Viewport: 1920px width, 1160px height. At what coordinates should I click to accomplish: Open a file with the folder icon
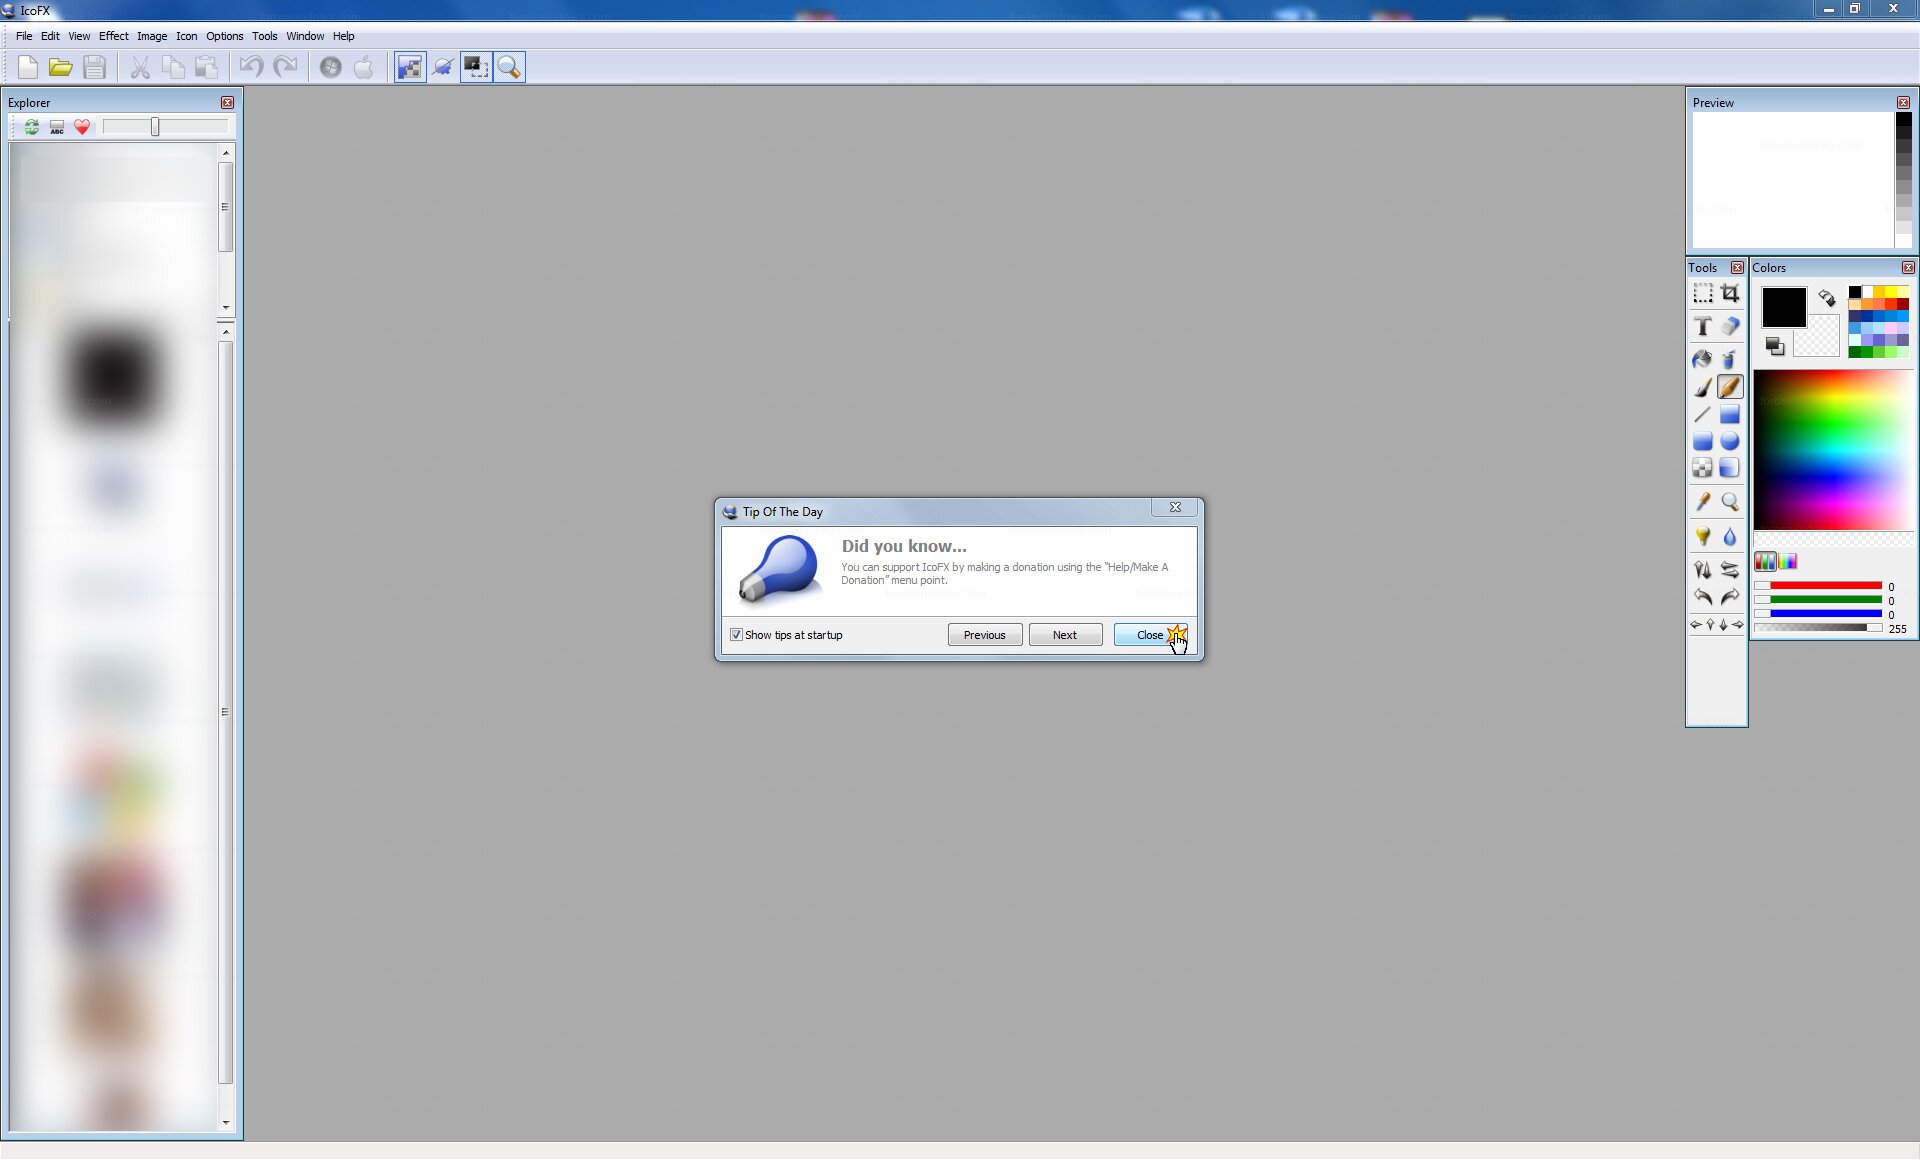click(x=61, y=67)
